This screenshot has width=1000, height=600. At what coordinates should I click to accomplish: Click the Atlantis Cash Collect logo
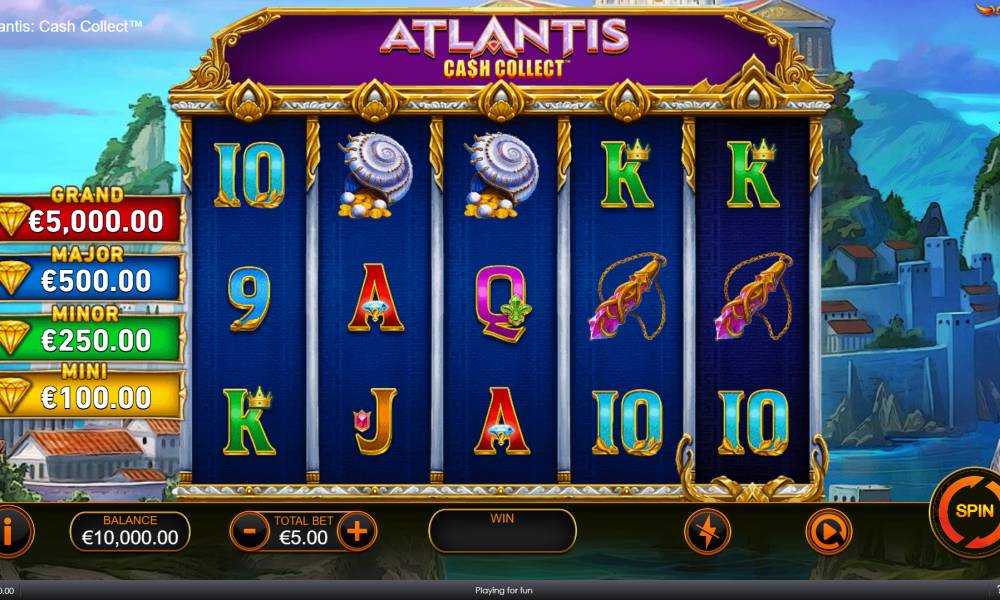pyautogui.click(x=504, y=48)
